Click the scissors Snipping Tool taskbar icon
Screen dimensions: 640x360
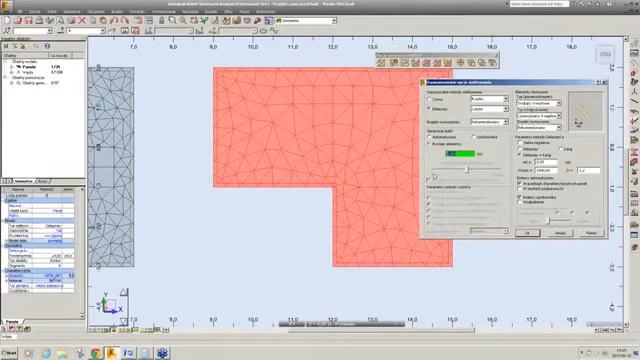[x=79, y=353]
